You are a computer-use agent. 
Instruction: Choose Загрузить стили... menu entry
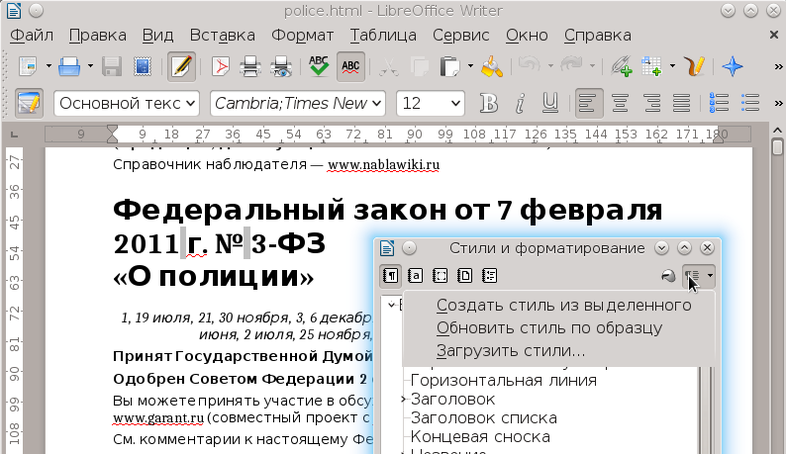[x=559, y=350]
